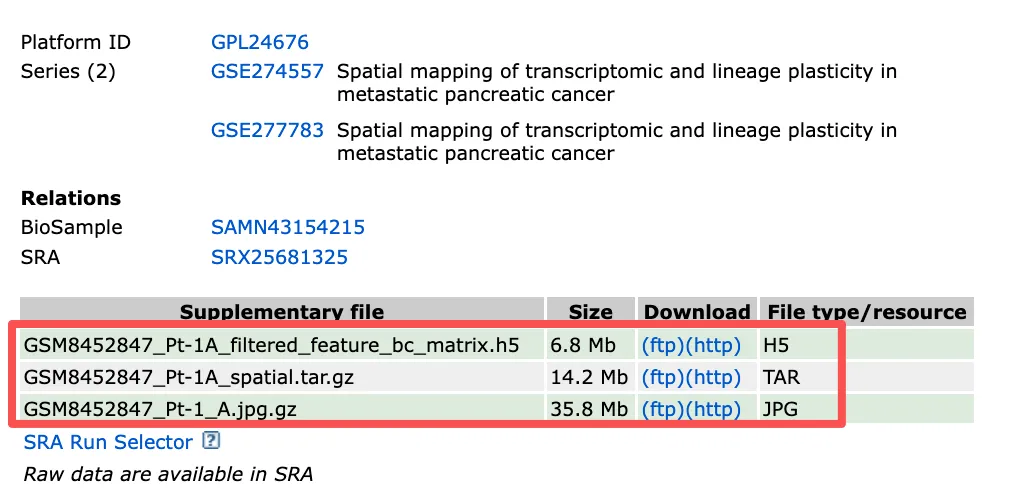Click the Supplementary file column header
This screenshot has width=1012, height=500.
(281, 312)
